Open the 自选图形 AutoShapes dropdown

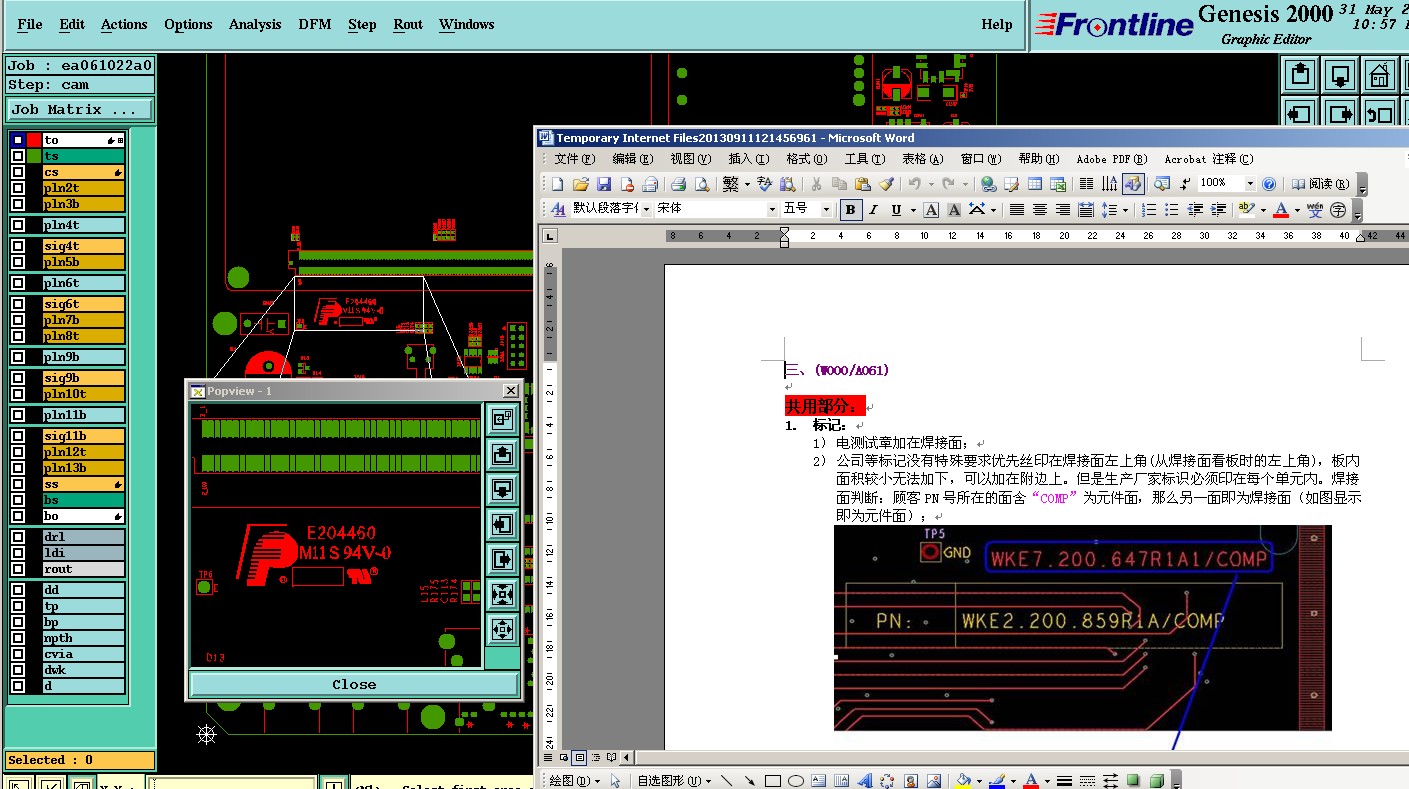pos(673,781)
